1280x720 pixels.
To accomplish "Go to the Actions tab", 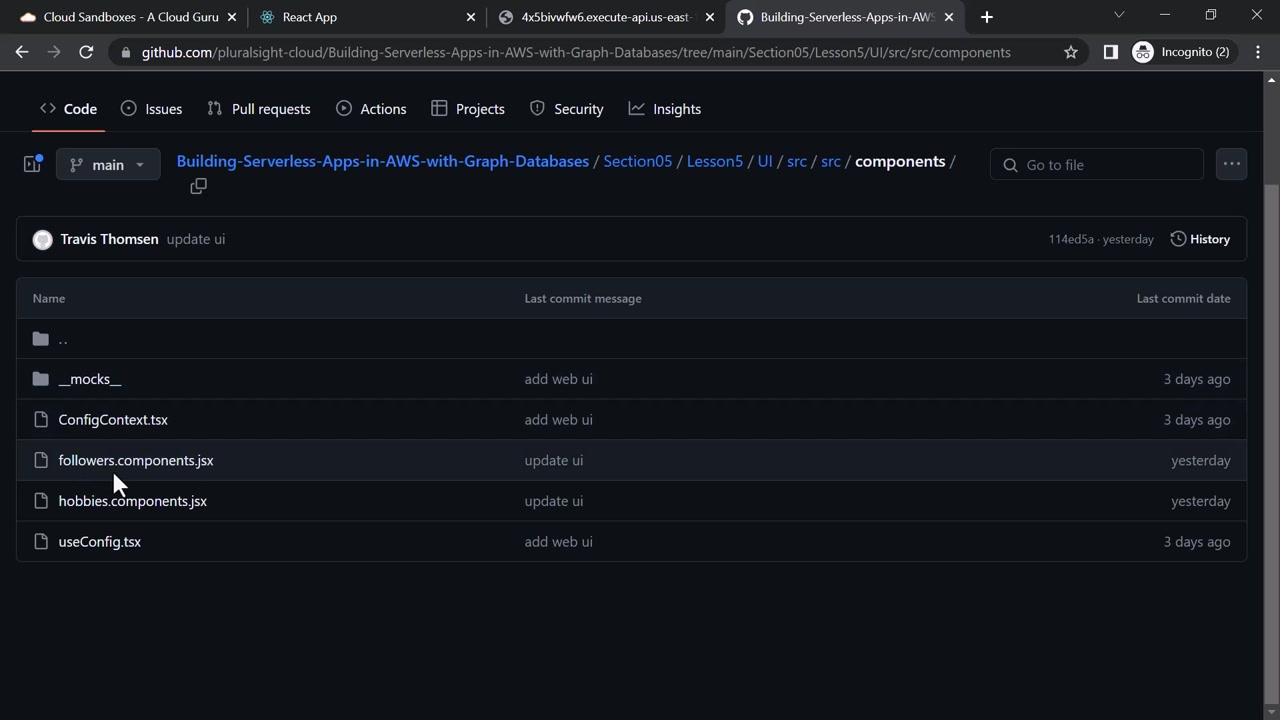I will coord(371,109).
